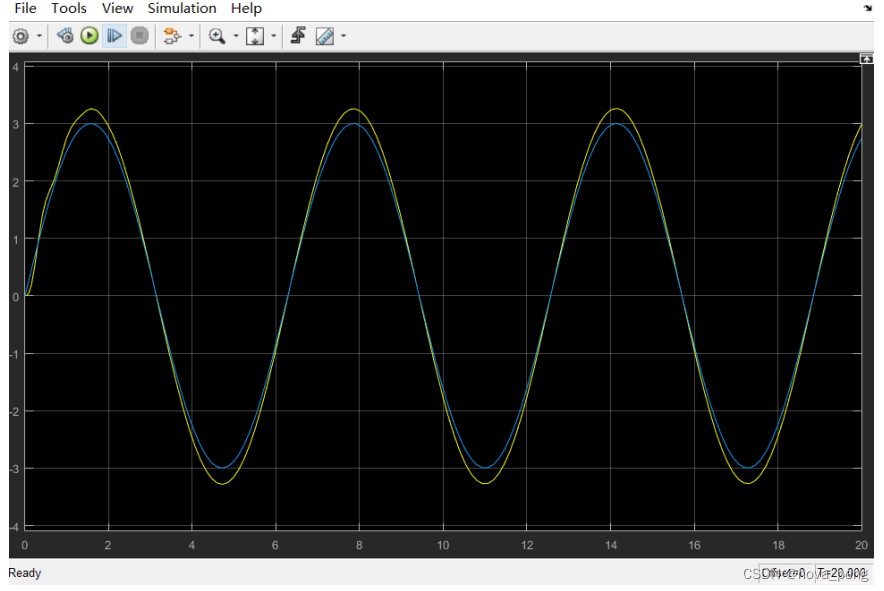Click the T=20.000 time readout
This screenshot has height=591, width=884.
click(x=842, y=573)
